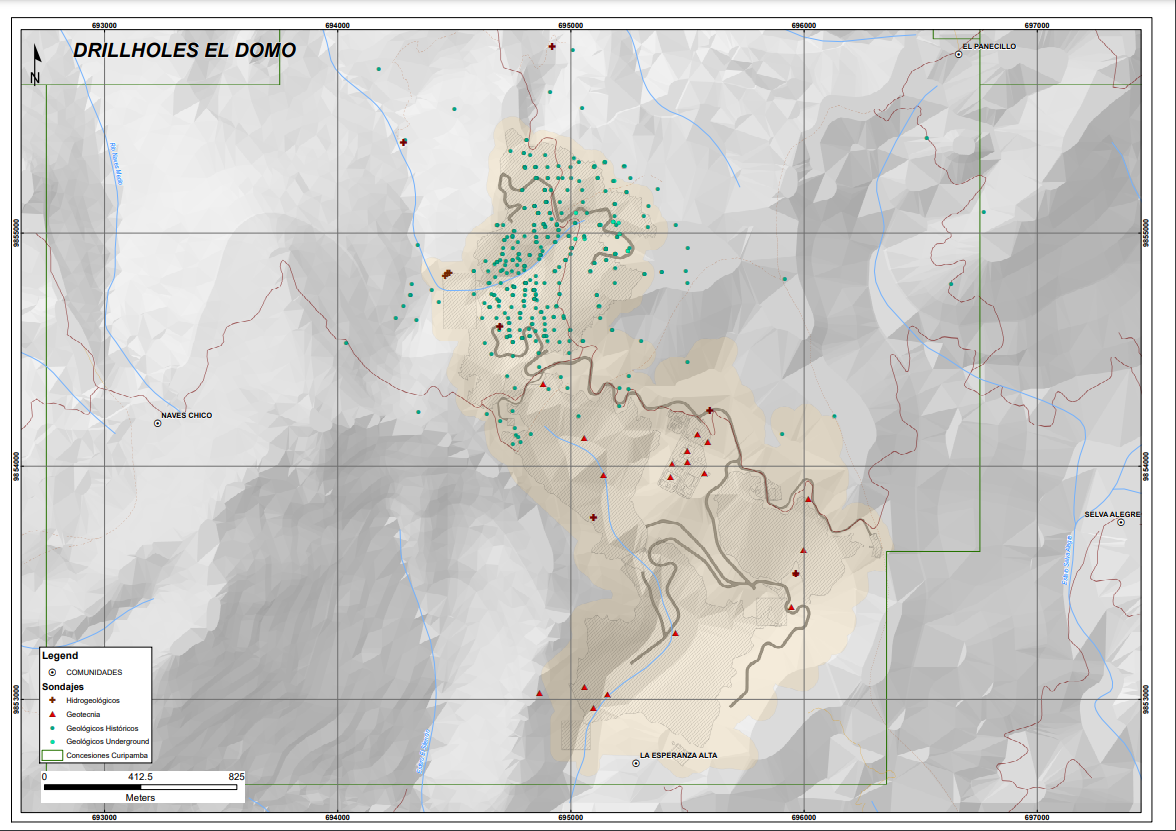Select the red Geotecnia triangle in legend
The height and width of the screenshot is (831, 1176).
tap(52, 714)
